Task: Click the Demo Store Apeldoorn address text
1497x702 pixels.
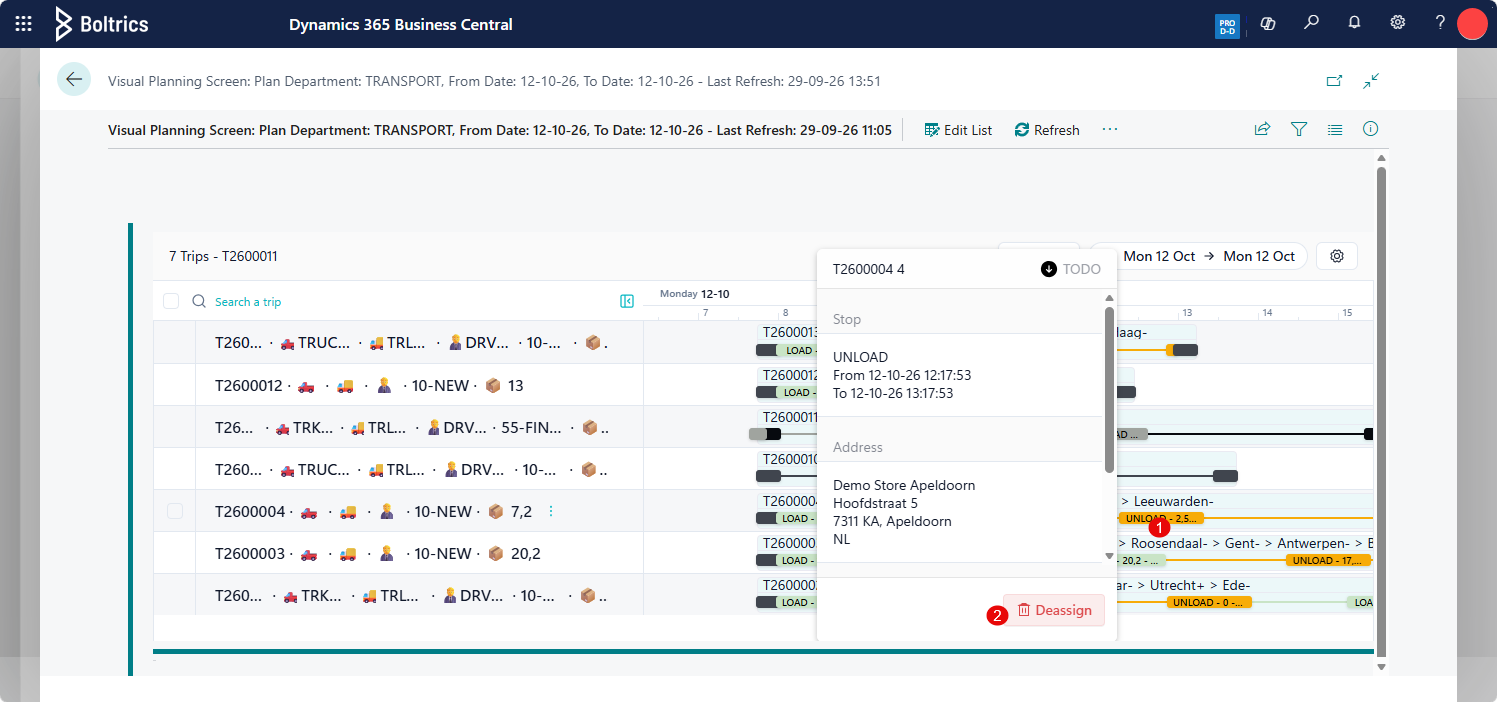Action: click(904, 485)
